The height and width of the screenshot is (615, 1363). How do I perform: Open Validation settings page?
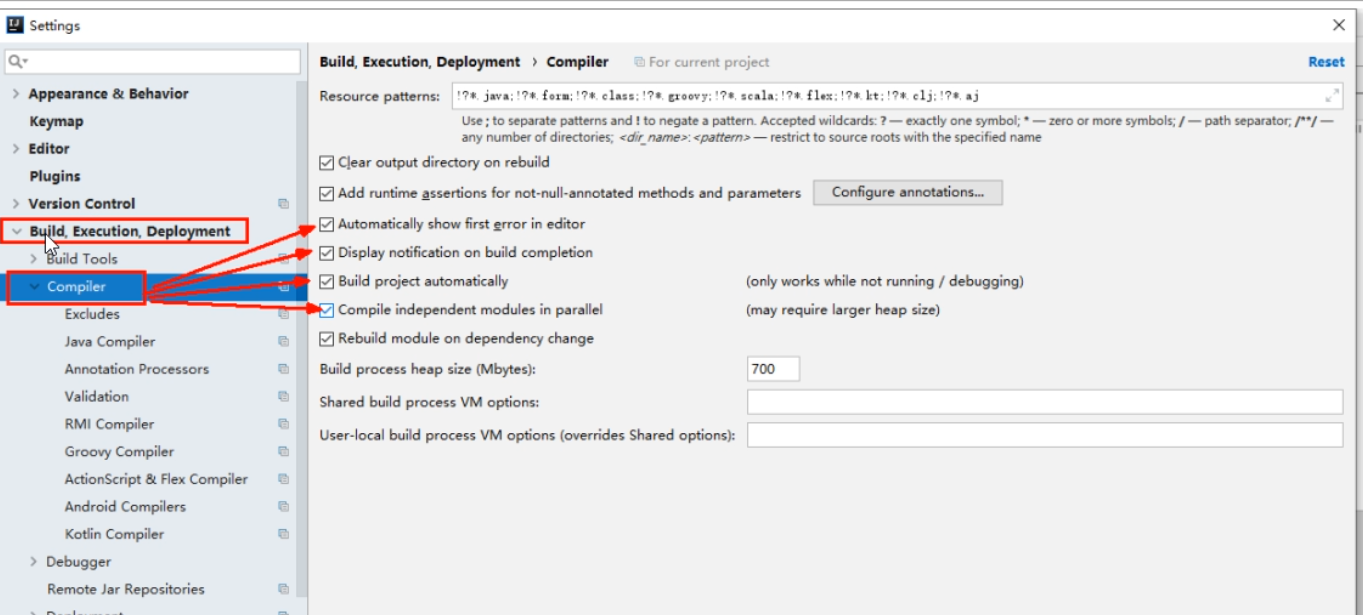[x=97, y=397]
